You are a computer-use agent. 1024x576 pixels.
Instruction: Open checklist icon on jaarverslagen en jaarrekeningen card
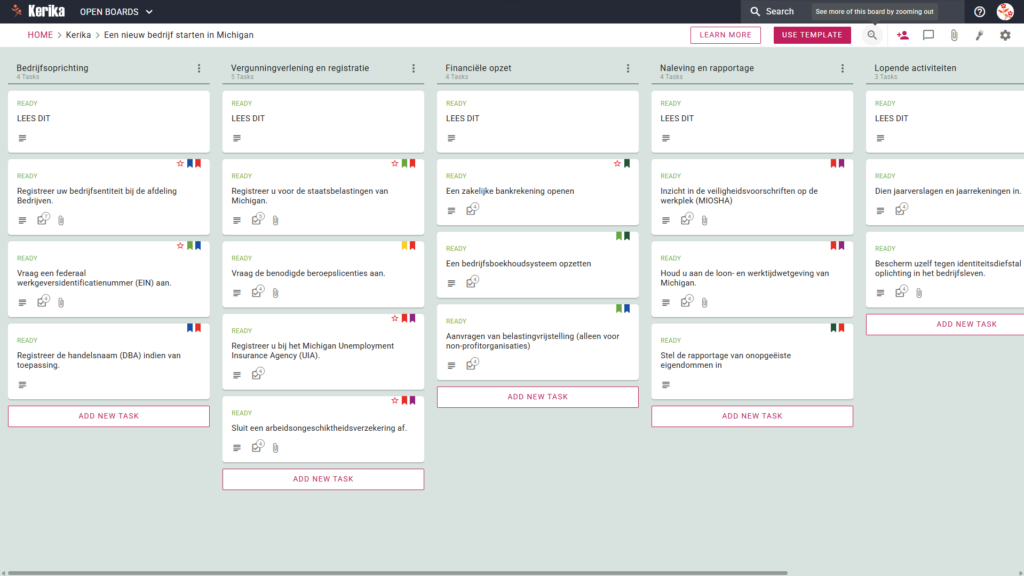pos(901,210)
